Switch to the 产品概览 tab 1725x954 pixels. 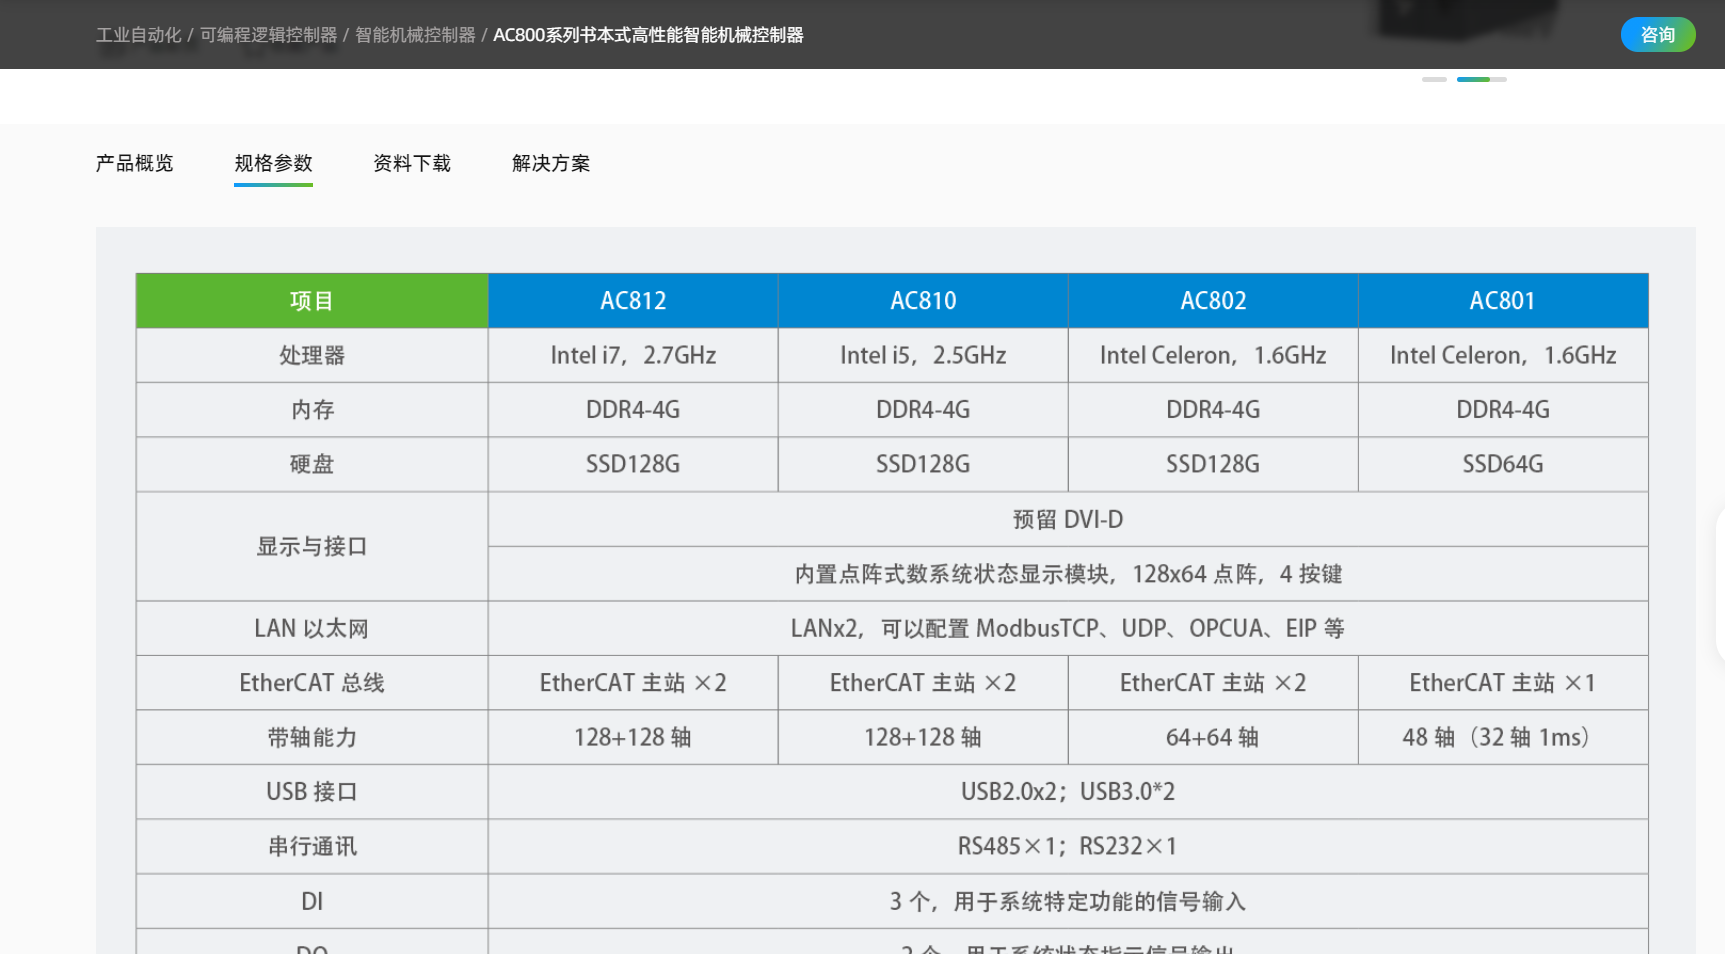pos(134,163)
